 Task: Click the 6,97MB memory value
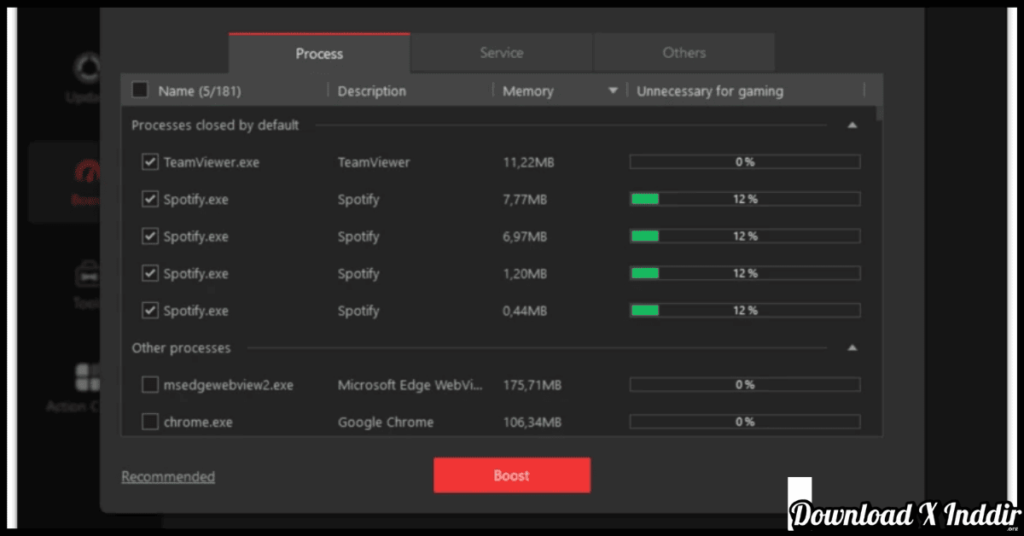pyautogui.click(x=524, y=237)
